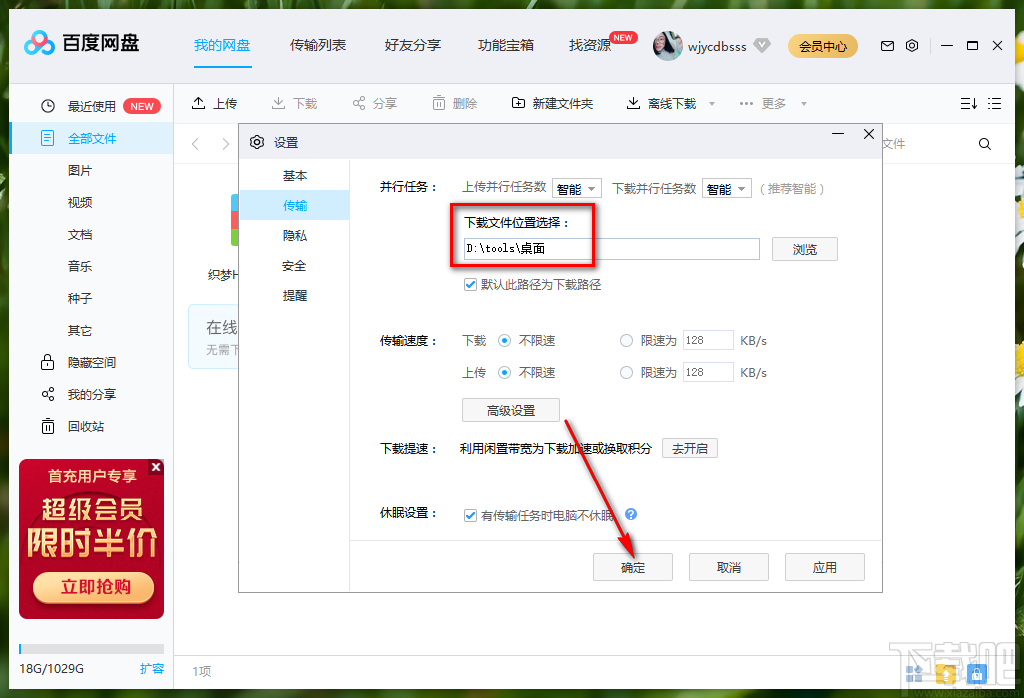Viewport: 1024px width, 698px height.
Task: Click the all files document icon
Action: (47, 138)
